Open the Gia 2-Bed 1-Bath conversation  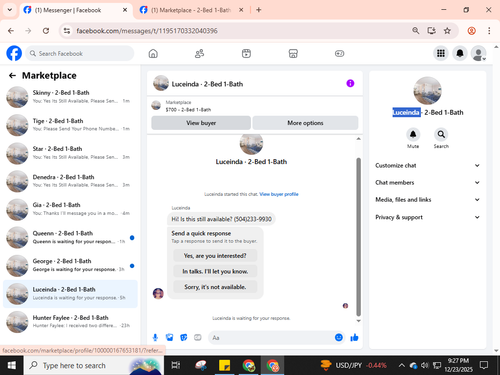(x=70, y=209)
